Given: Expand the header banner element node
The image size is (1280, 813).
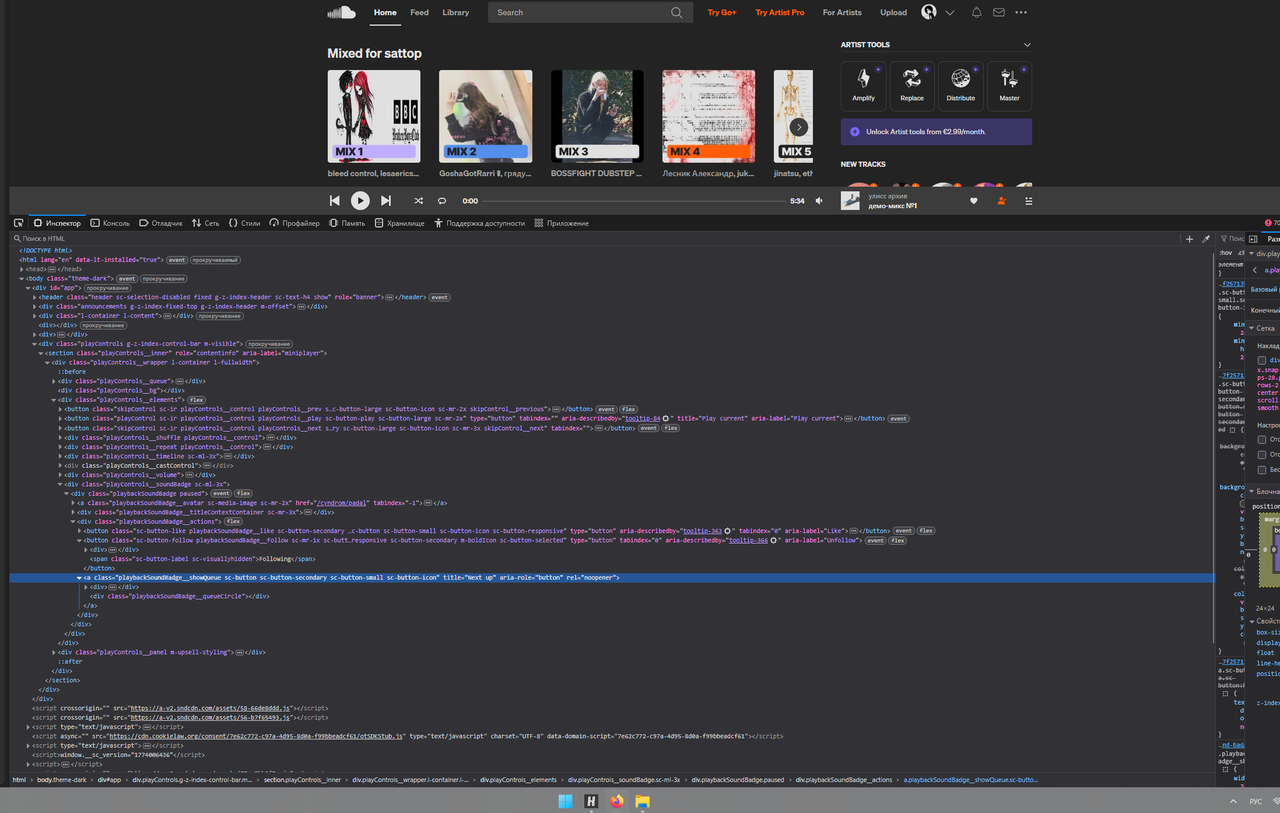Looking at the screenshot, I should (35, 297).
